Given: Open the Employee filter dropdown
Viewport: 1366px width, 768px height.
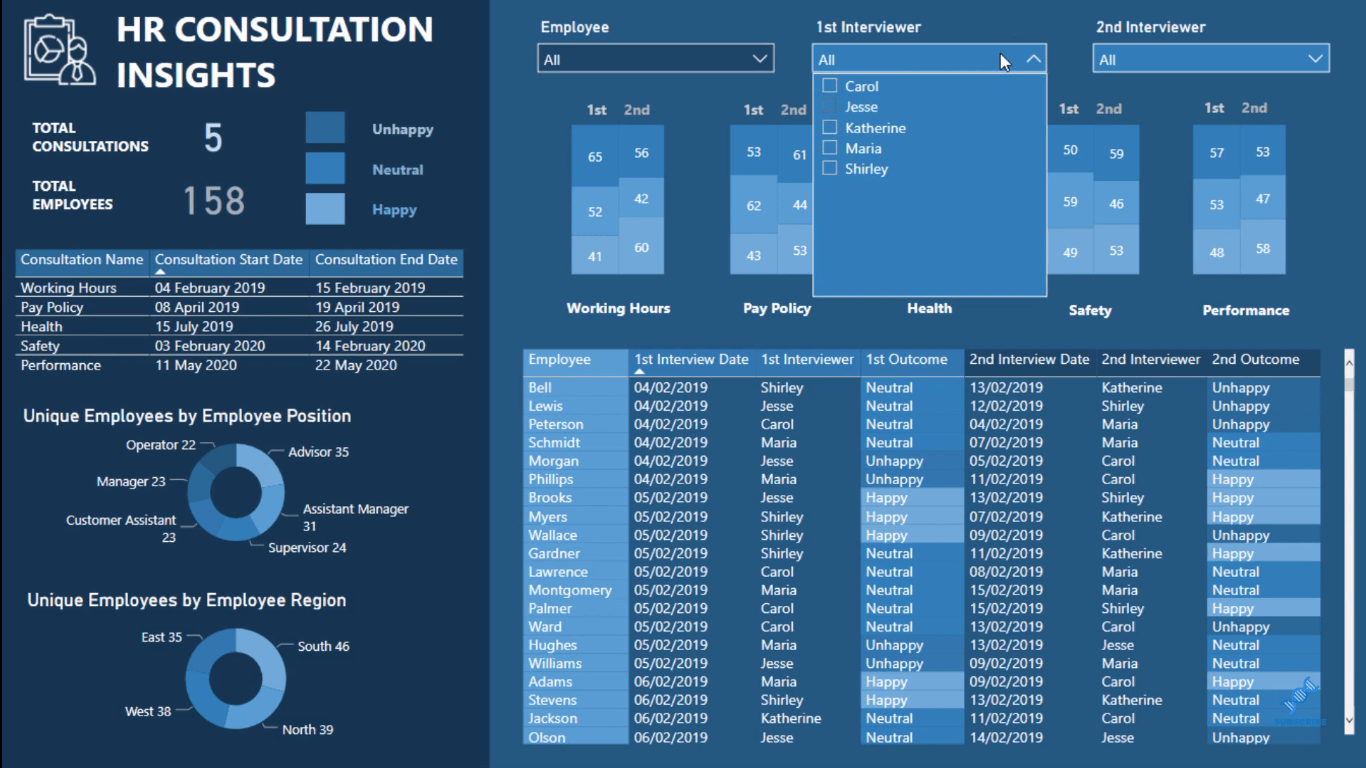Looking at the screenshot, I should click(656, 59).
